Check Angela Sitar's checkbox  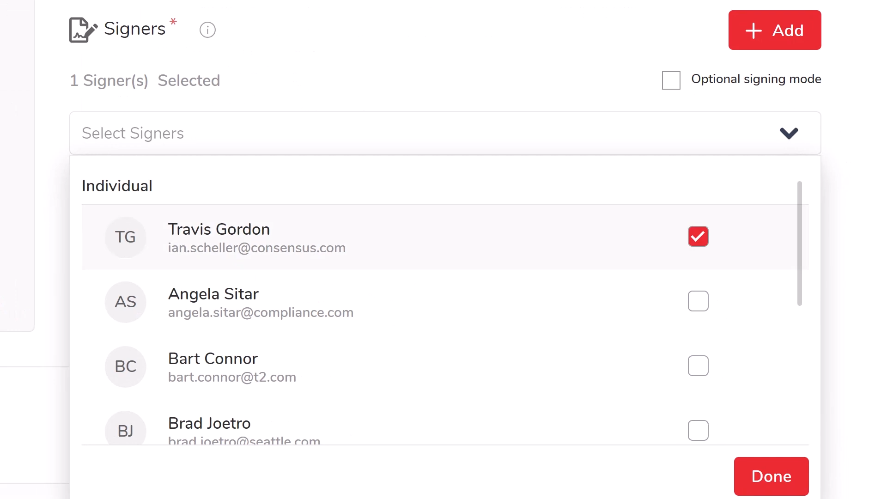click(x=698, y=301)
